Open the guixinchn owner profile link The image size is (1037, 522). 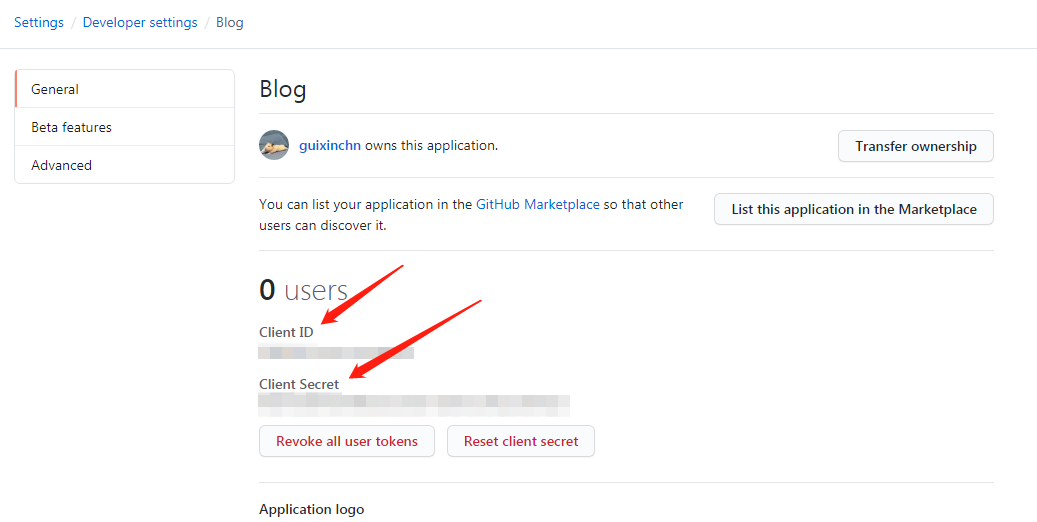[x=330, y=145]
